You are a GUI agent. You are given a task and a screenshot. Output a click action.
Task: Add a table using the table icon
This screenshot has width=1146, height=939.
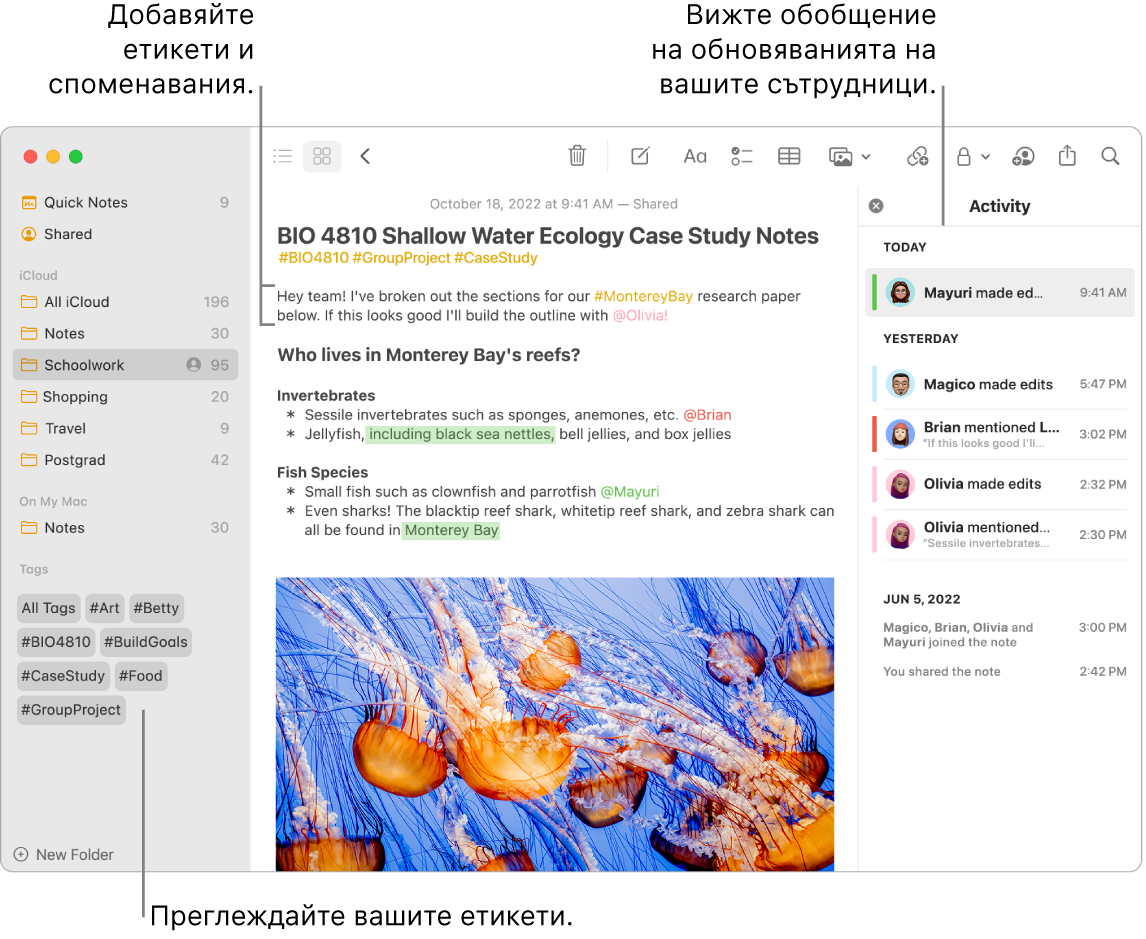[788, 156]
